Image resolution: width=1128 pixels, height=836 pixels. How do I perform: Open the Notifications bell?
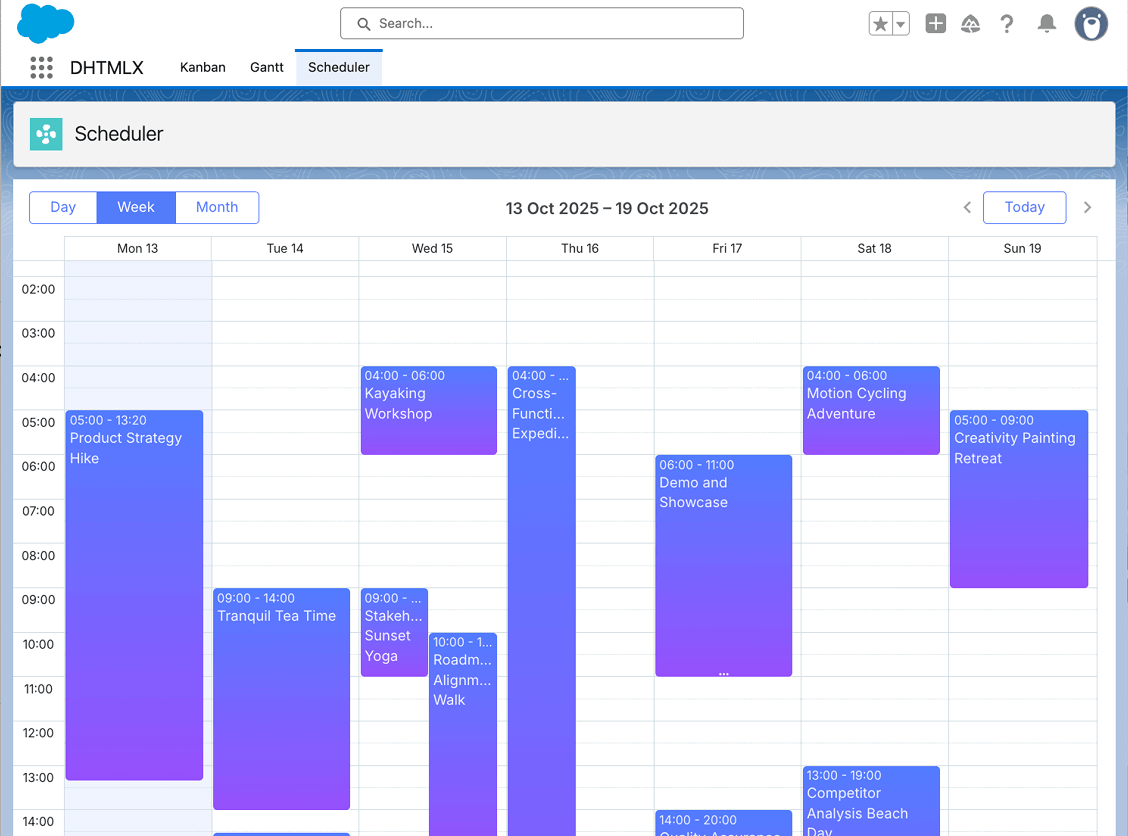tap(1047, 24)
